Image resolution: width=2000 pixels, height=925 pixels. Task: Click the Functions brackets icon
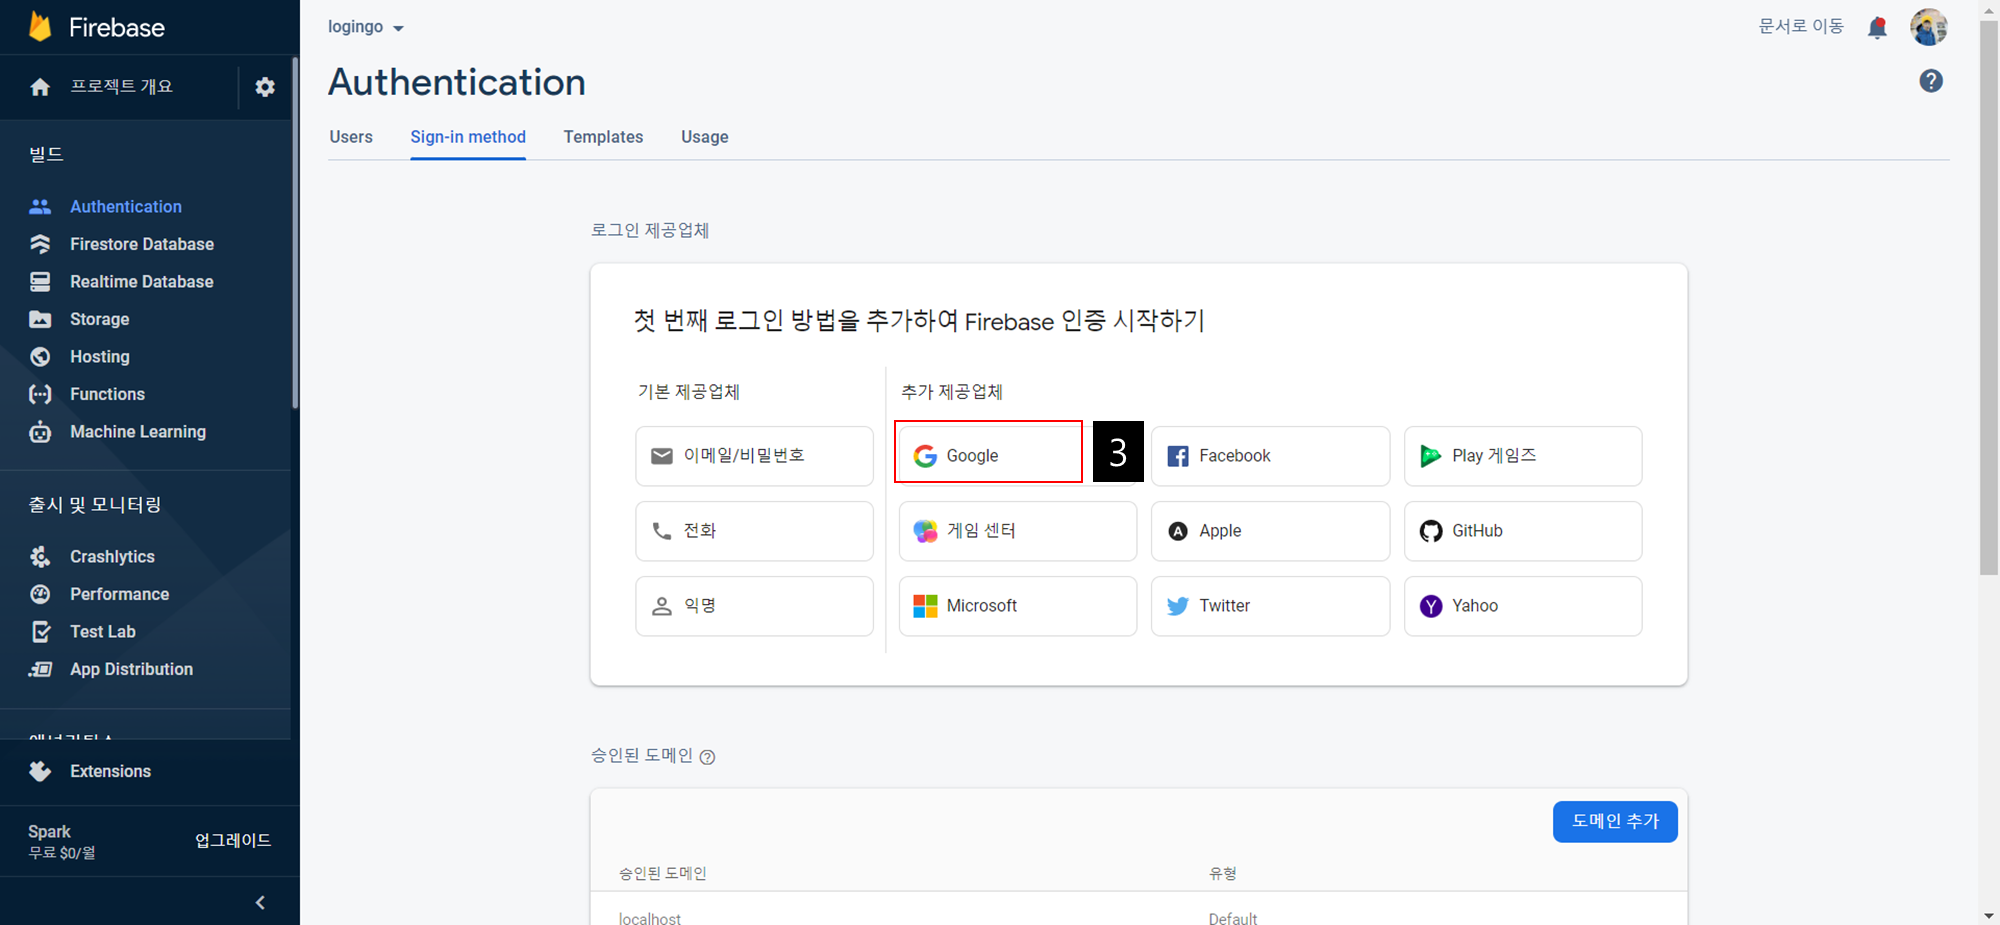coord(40,394)
